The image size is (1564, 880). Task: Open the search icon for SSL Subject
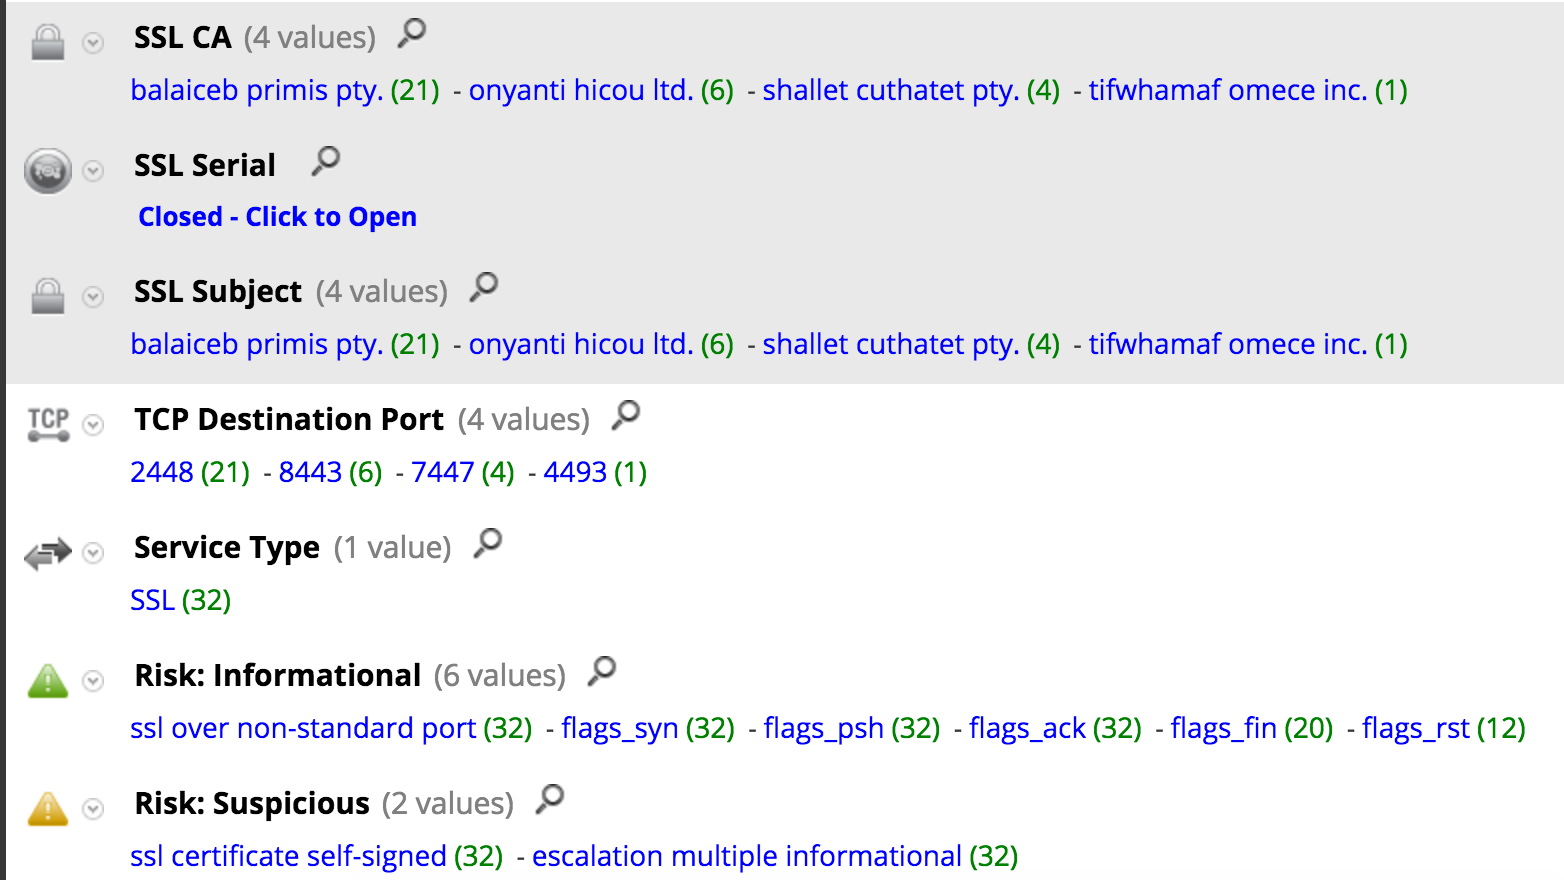[x=484, y=287]
